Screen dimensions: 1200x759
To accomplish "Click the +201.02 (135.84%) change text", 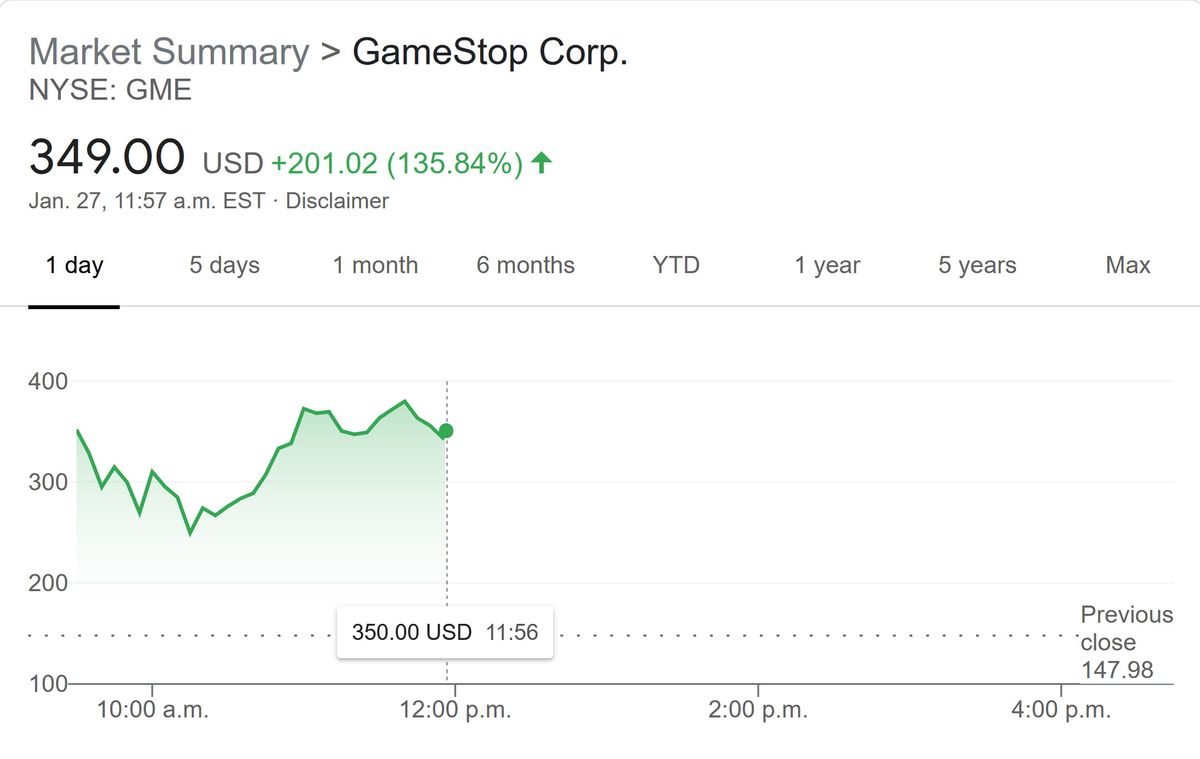I will point(396,160).
